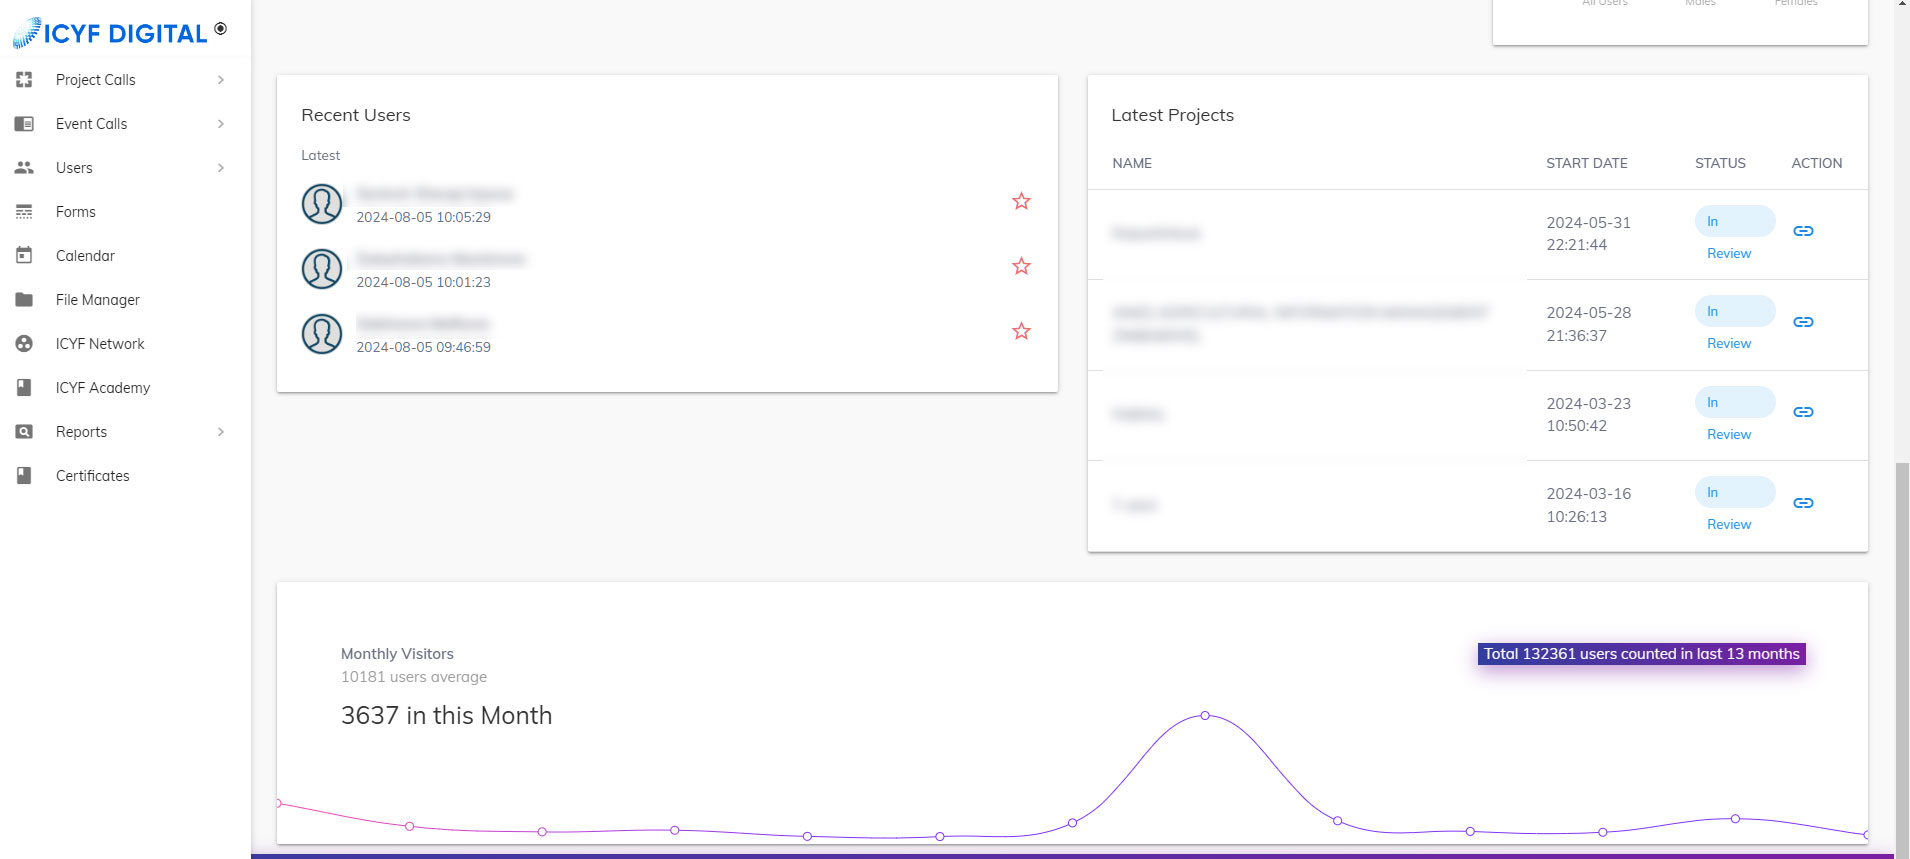Expand the Event Calls submenu chevron
This screenshot has height=859, width=1910.
point(221,124)
